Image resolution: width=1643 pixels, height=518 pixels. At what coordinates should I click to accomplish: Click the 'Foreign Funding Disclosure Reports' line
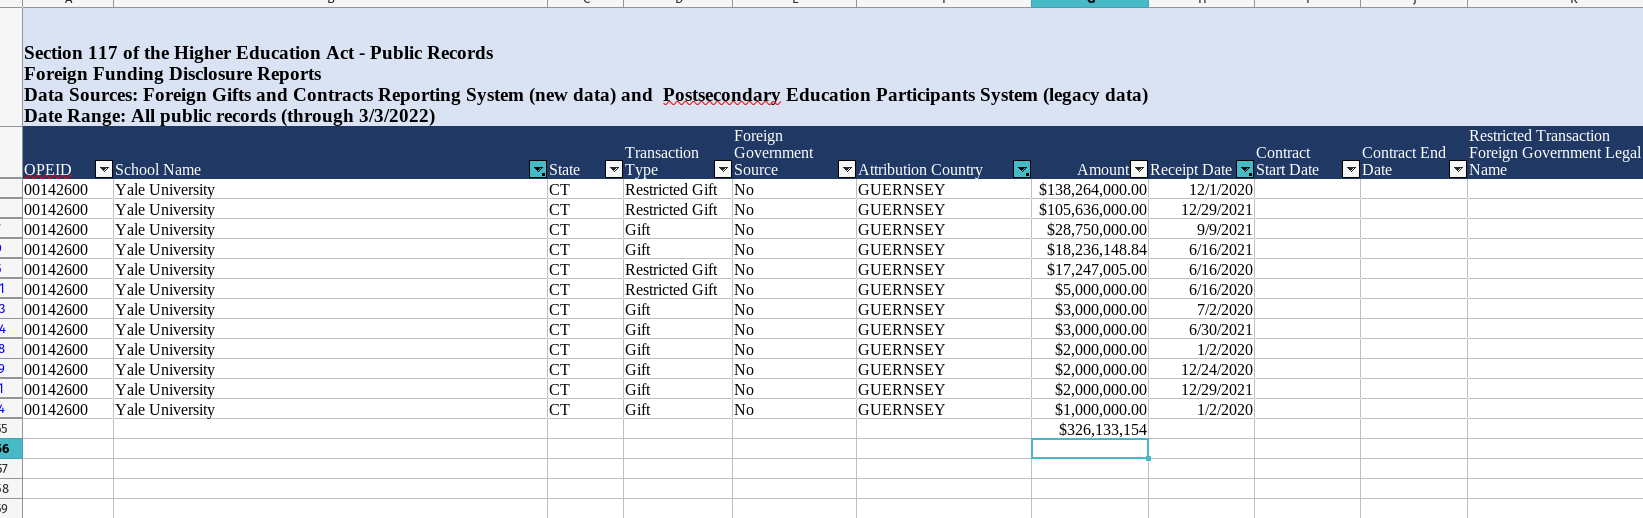point(172,74)
